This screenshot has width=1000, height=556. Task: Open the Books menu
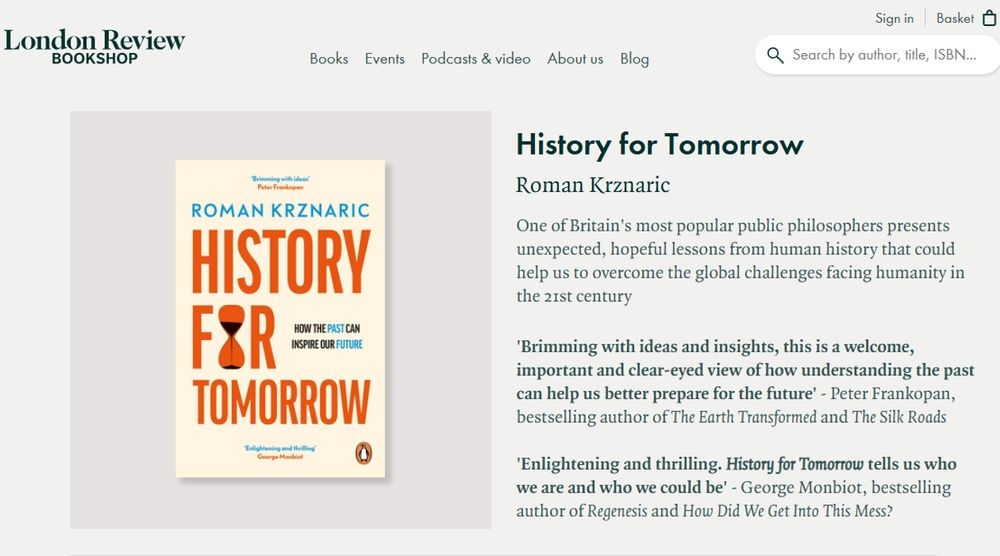click(x=329, y=59)
